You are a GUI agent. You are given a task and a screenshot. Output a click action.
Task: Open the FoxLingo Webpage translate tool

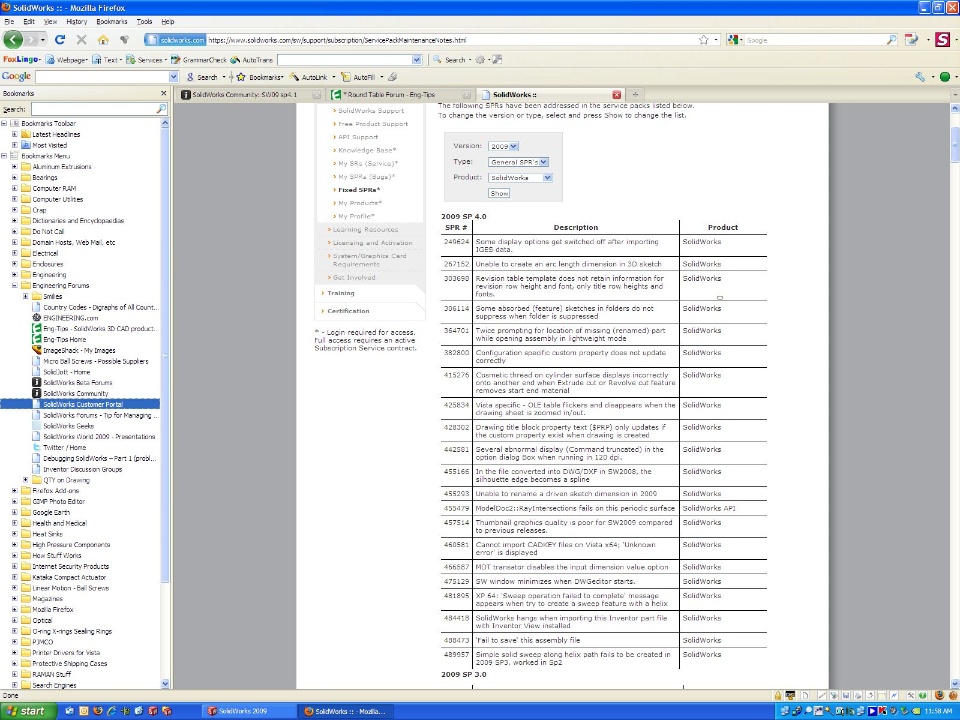pos(67,59)
